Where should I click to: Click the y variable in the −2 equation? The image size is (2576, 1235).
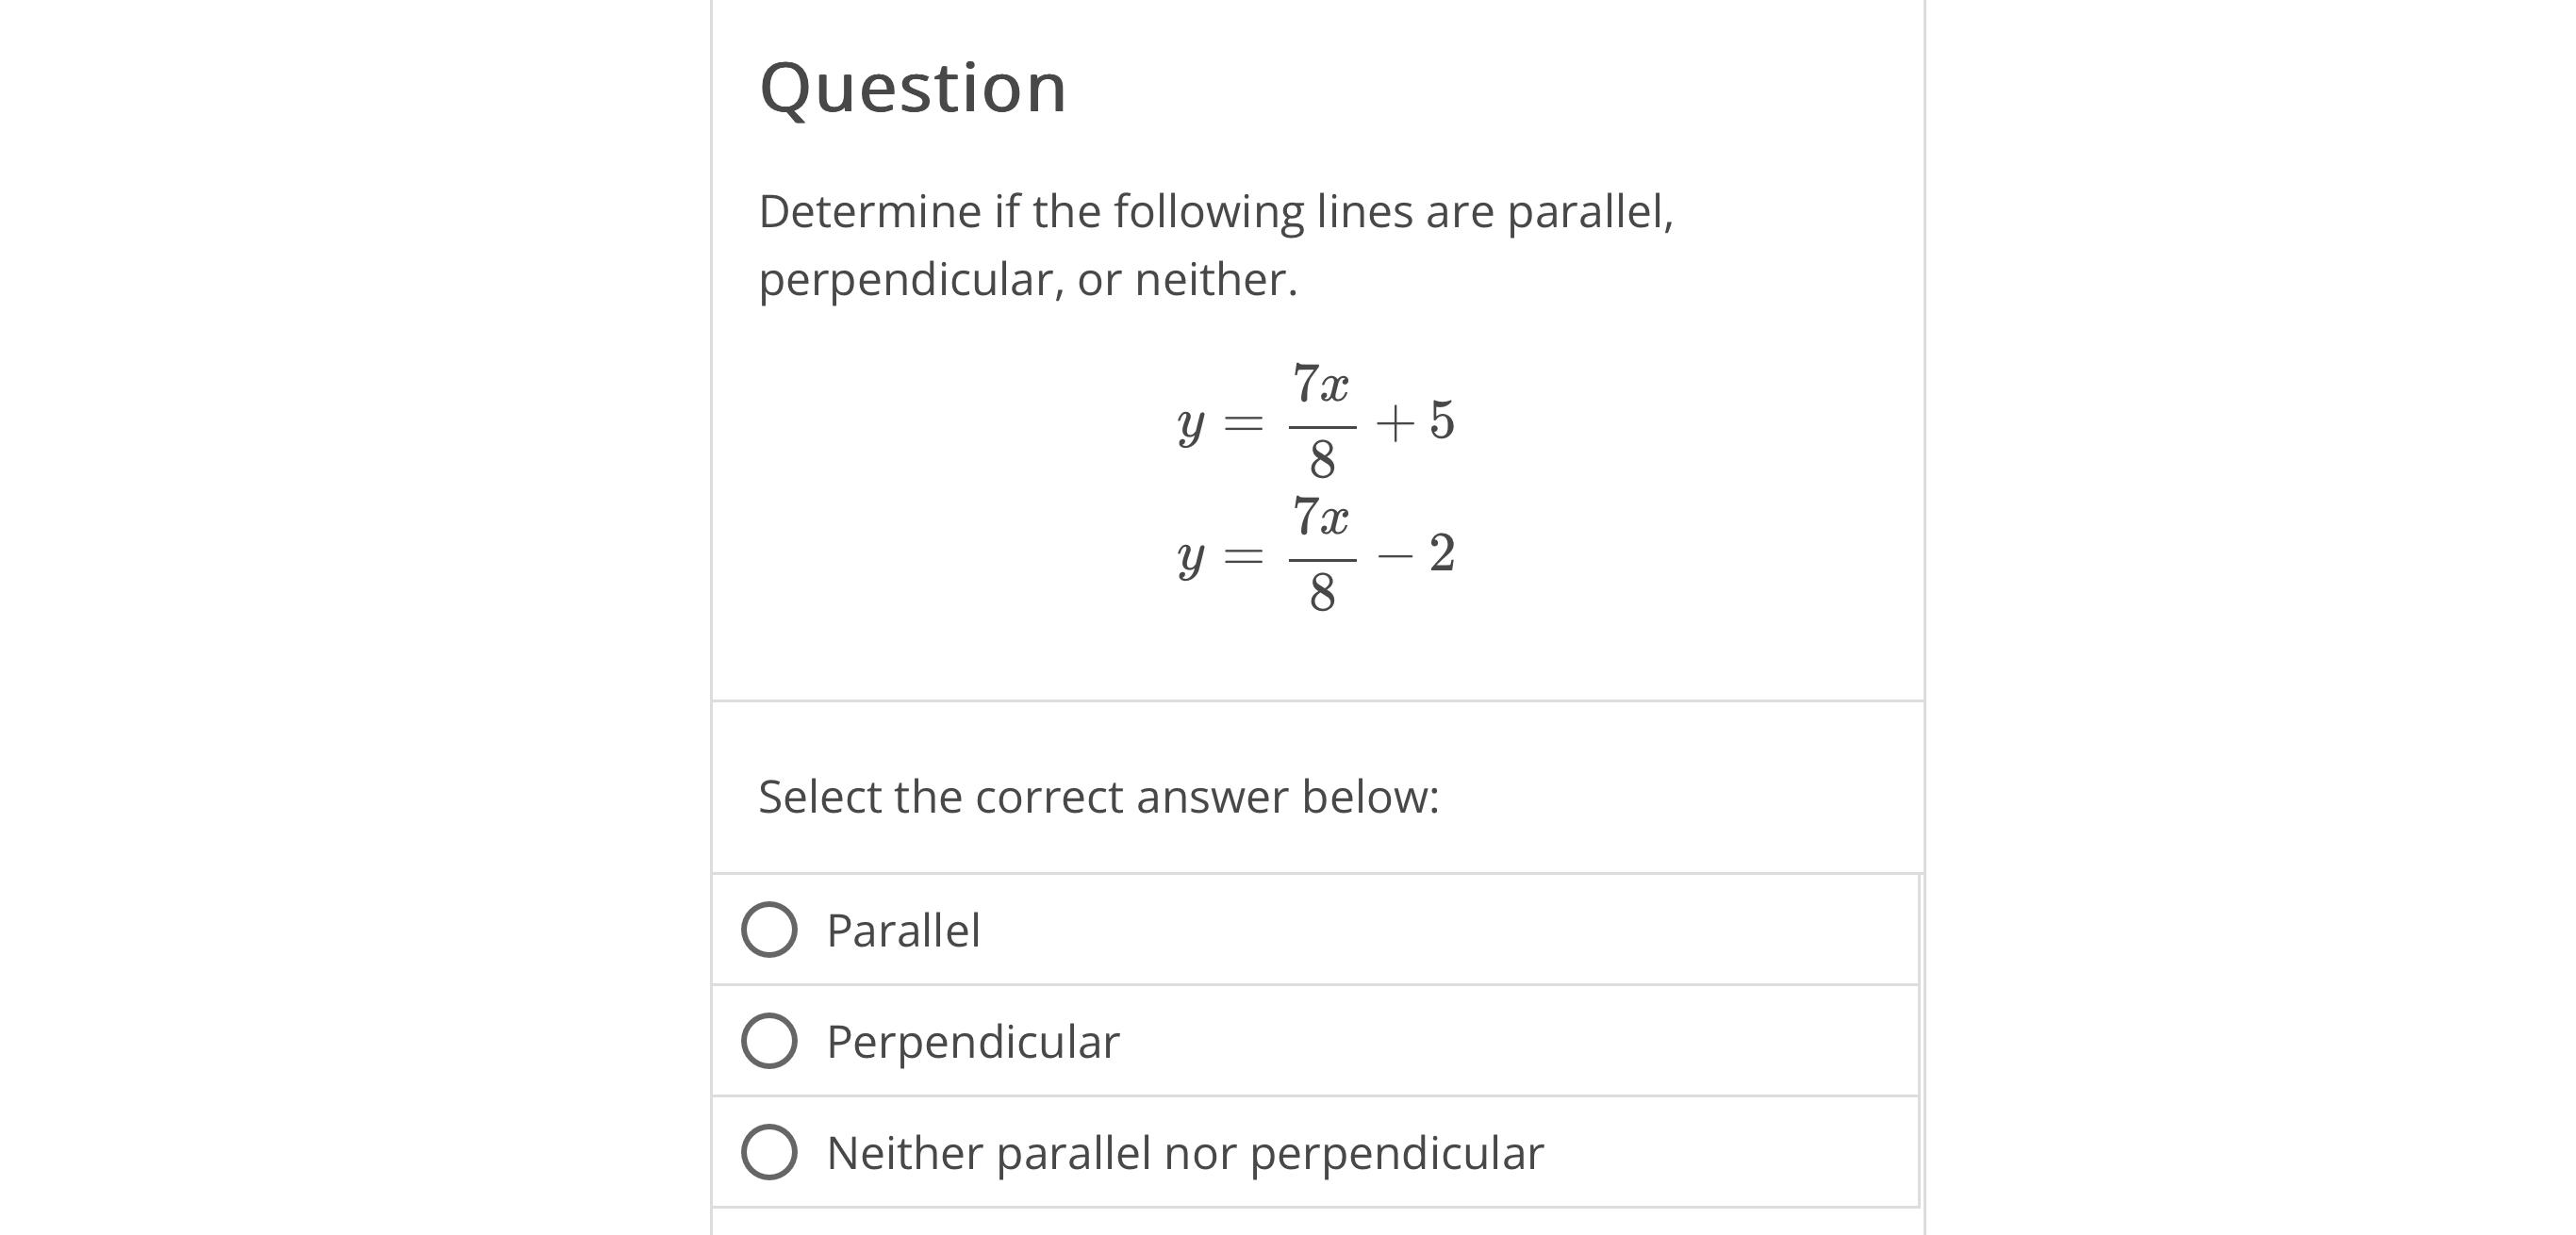coord(1190,560)
